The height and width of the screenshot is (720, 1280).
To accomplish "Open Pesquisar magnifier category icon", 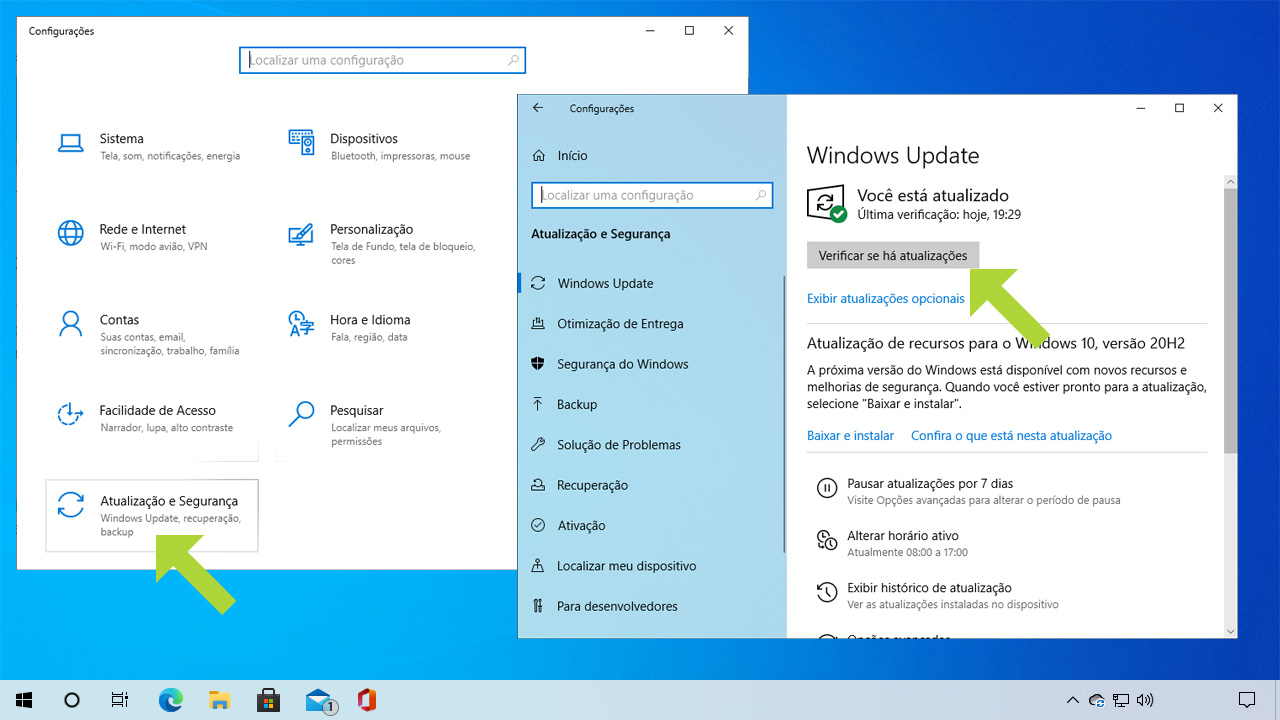I will click(x=302, y=413).
